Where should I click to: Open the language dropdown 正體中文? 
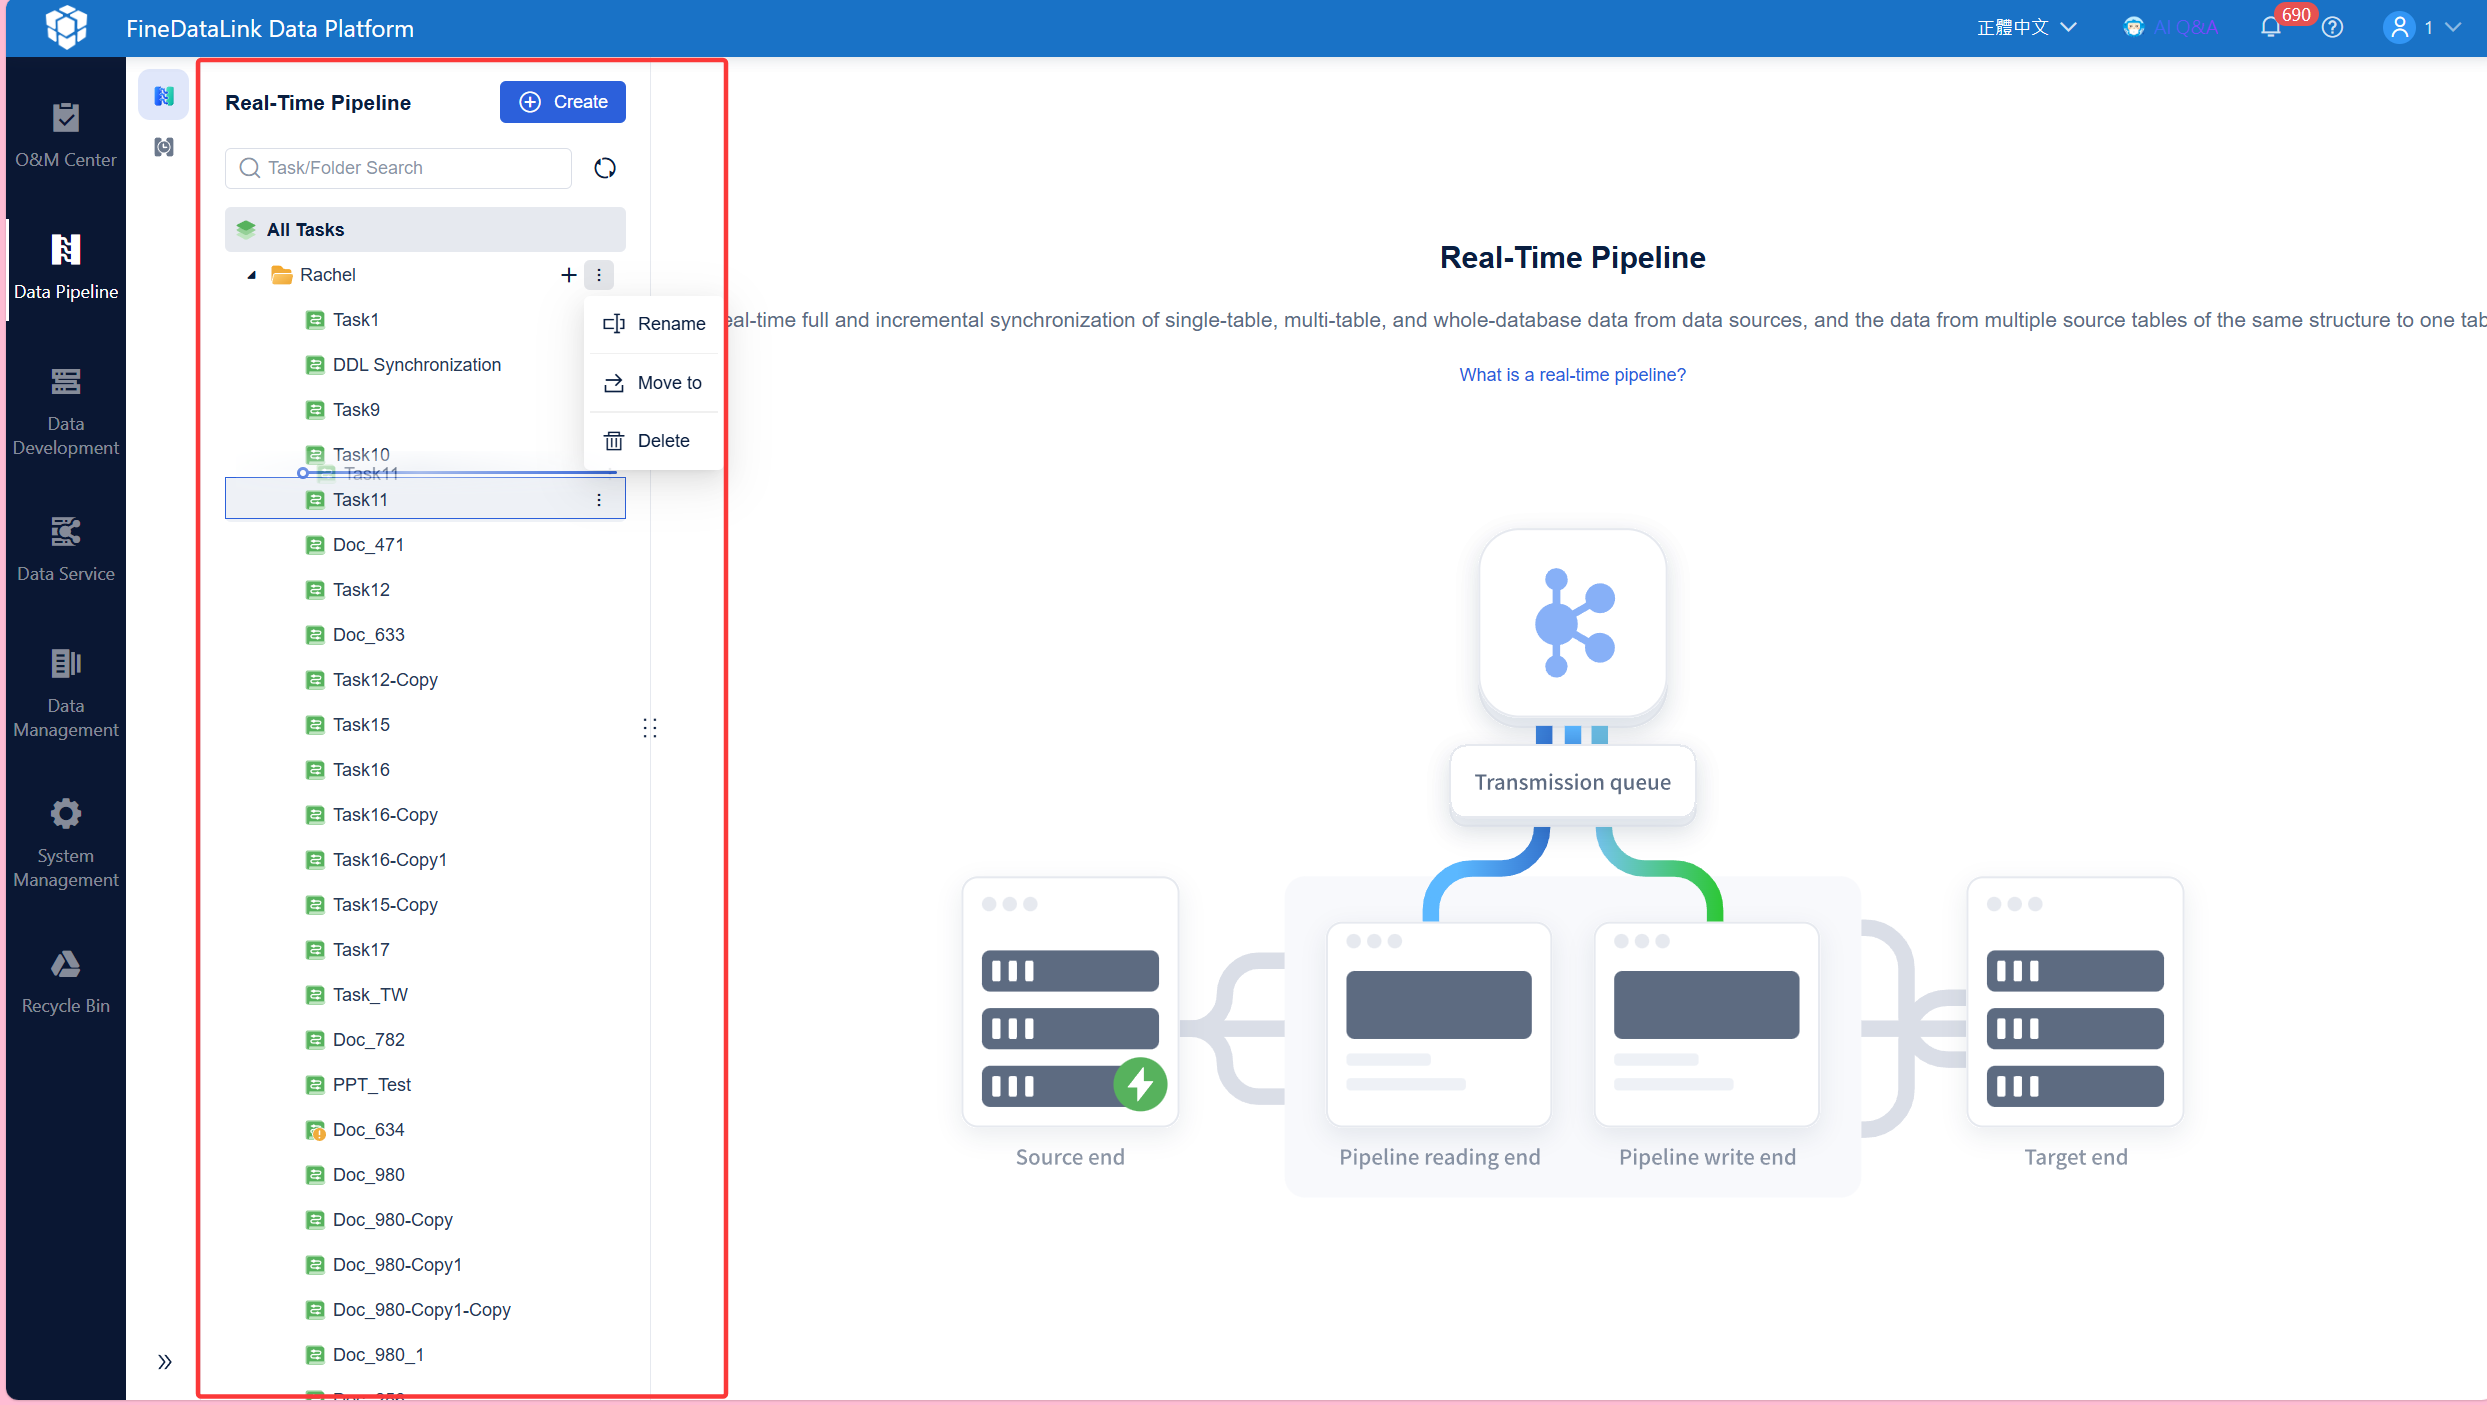[2027, 28]
